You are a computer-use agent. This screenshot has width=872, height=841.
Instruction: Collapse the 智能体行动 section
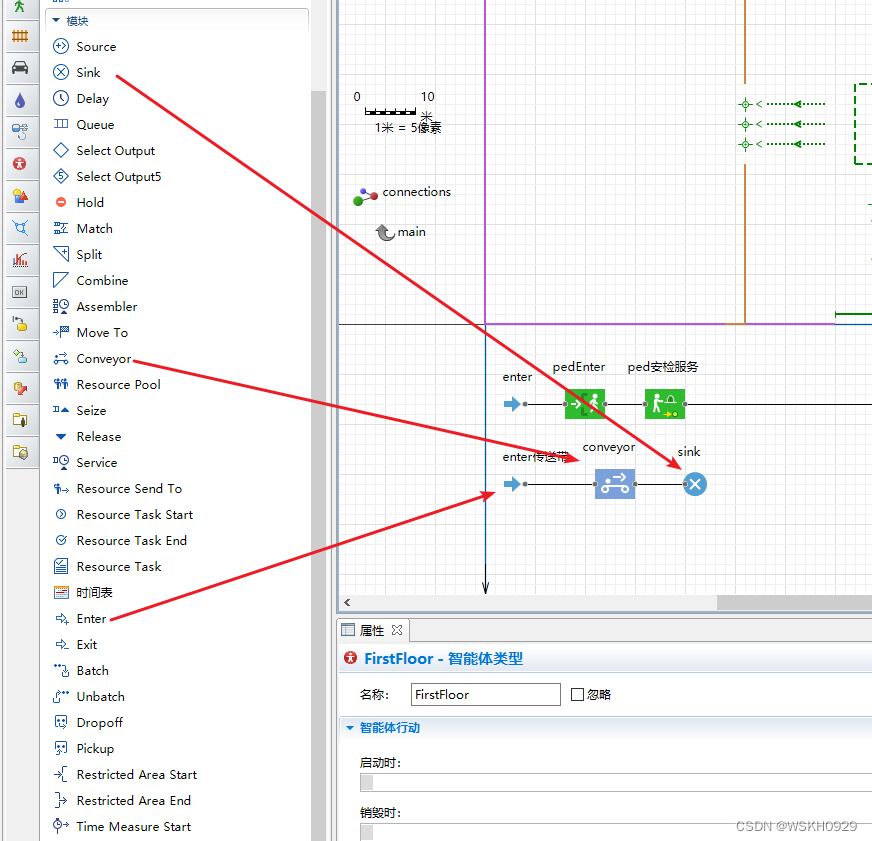[x=350, y=728]
